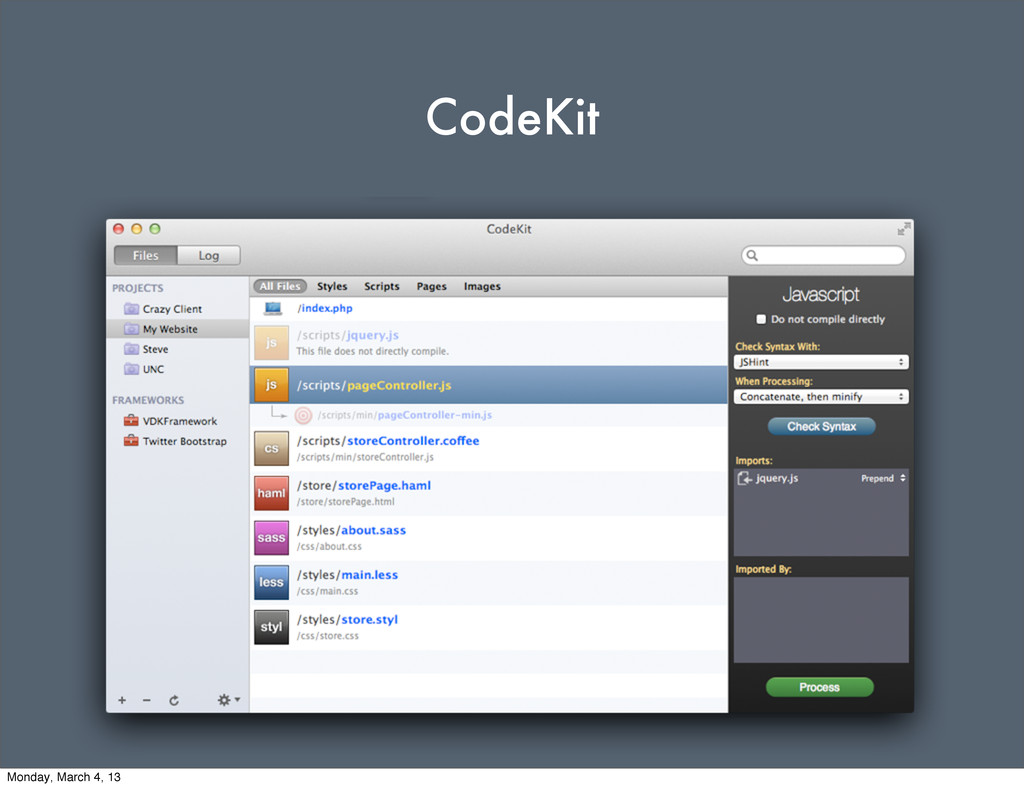Open the gear settings menu
This screenshot has height=788, width=1024.
228,700
